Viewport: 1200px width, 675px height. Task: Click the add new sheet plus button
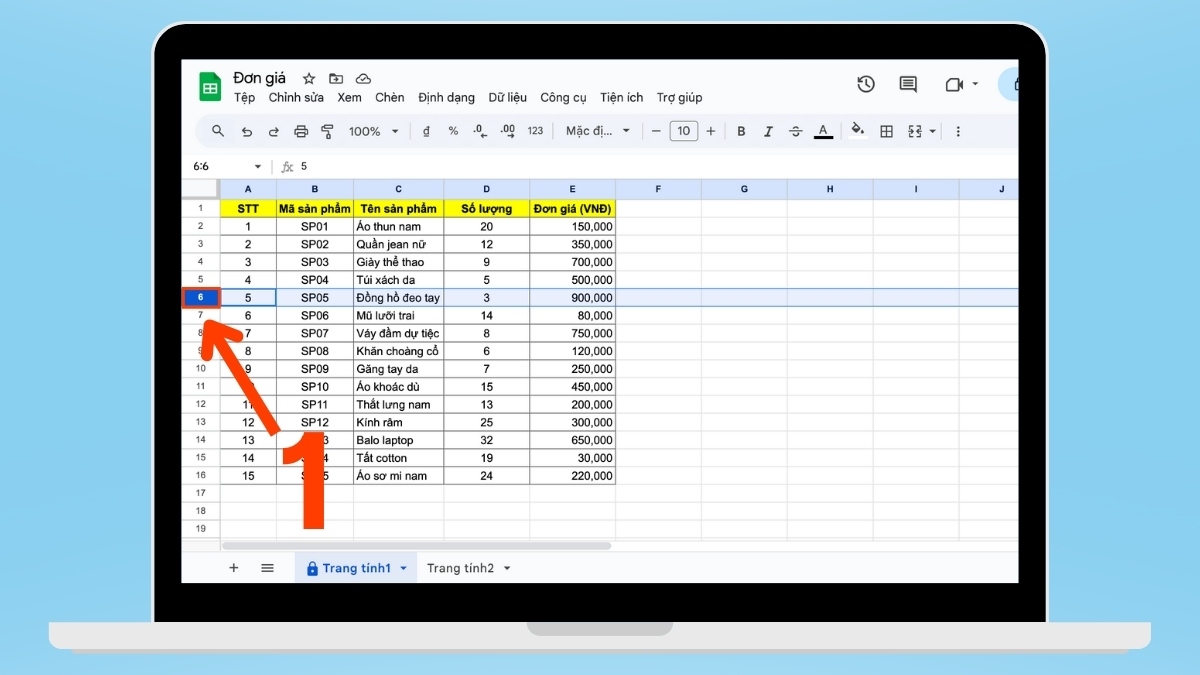point(234,568)
